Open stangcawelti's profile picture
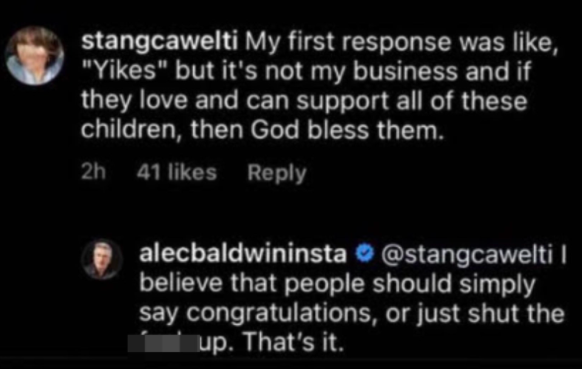The image size is (582, 369). pyautogui.click(x=35, y=55)
